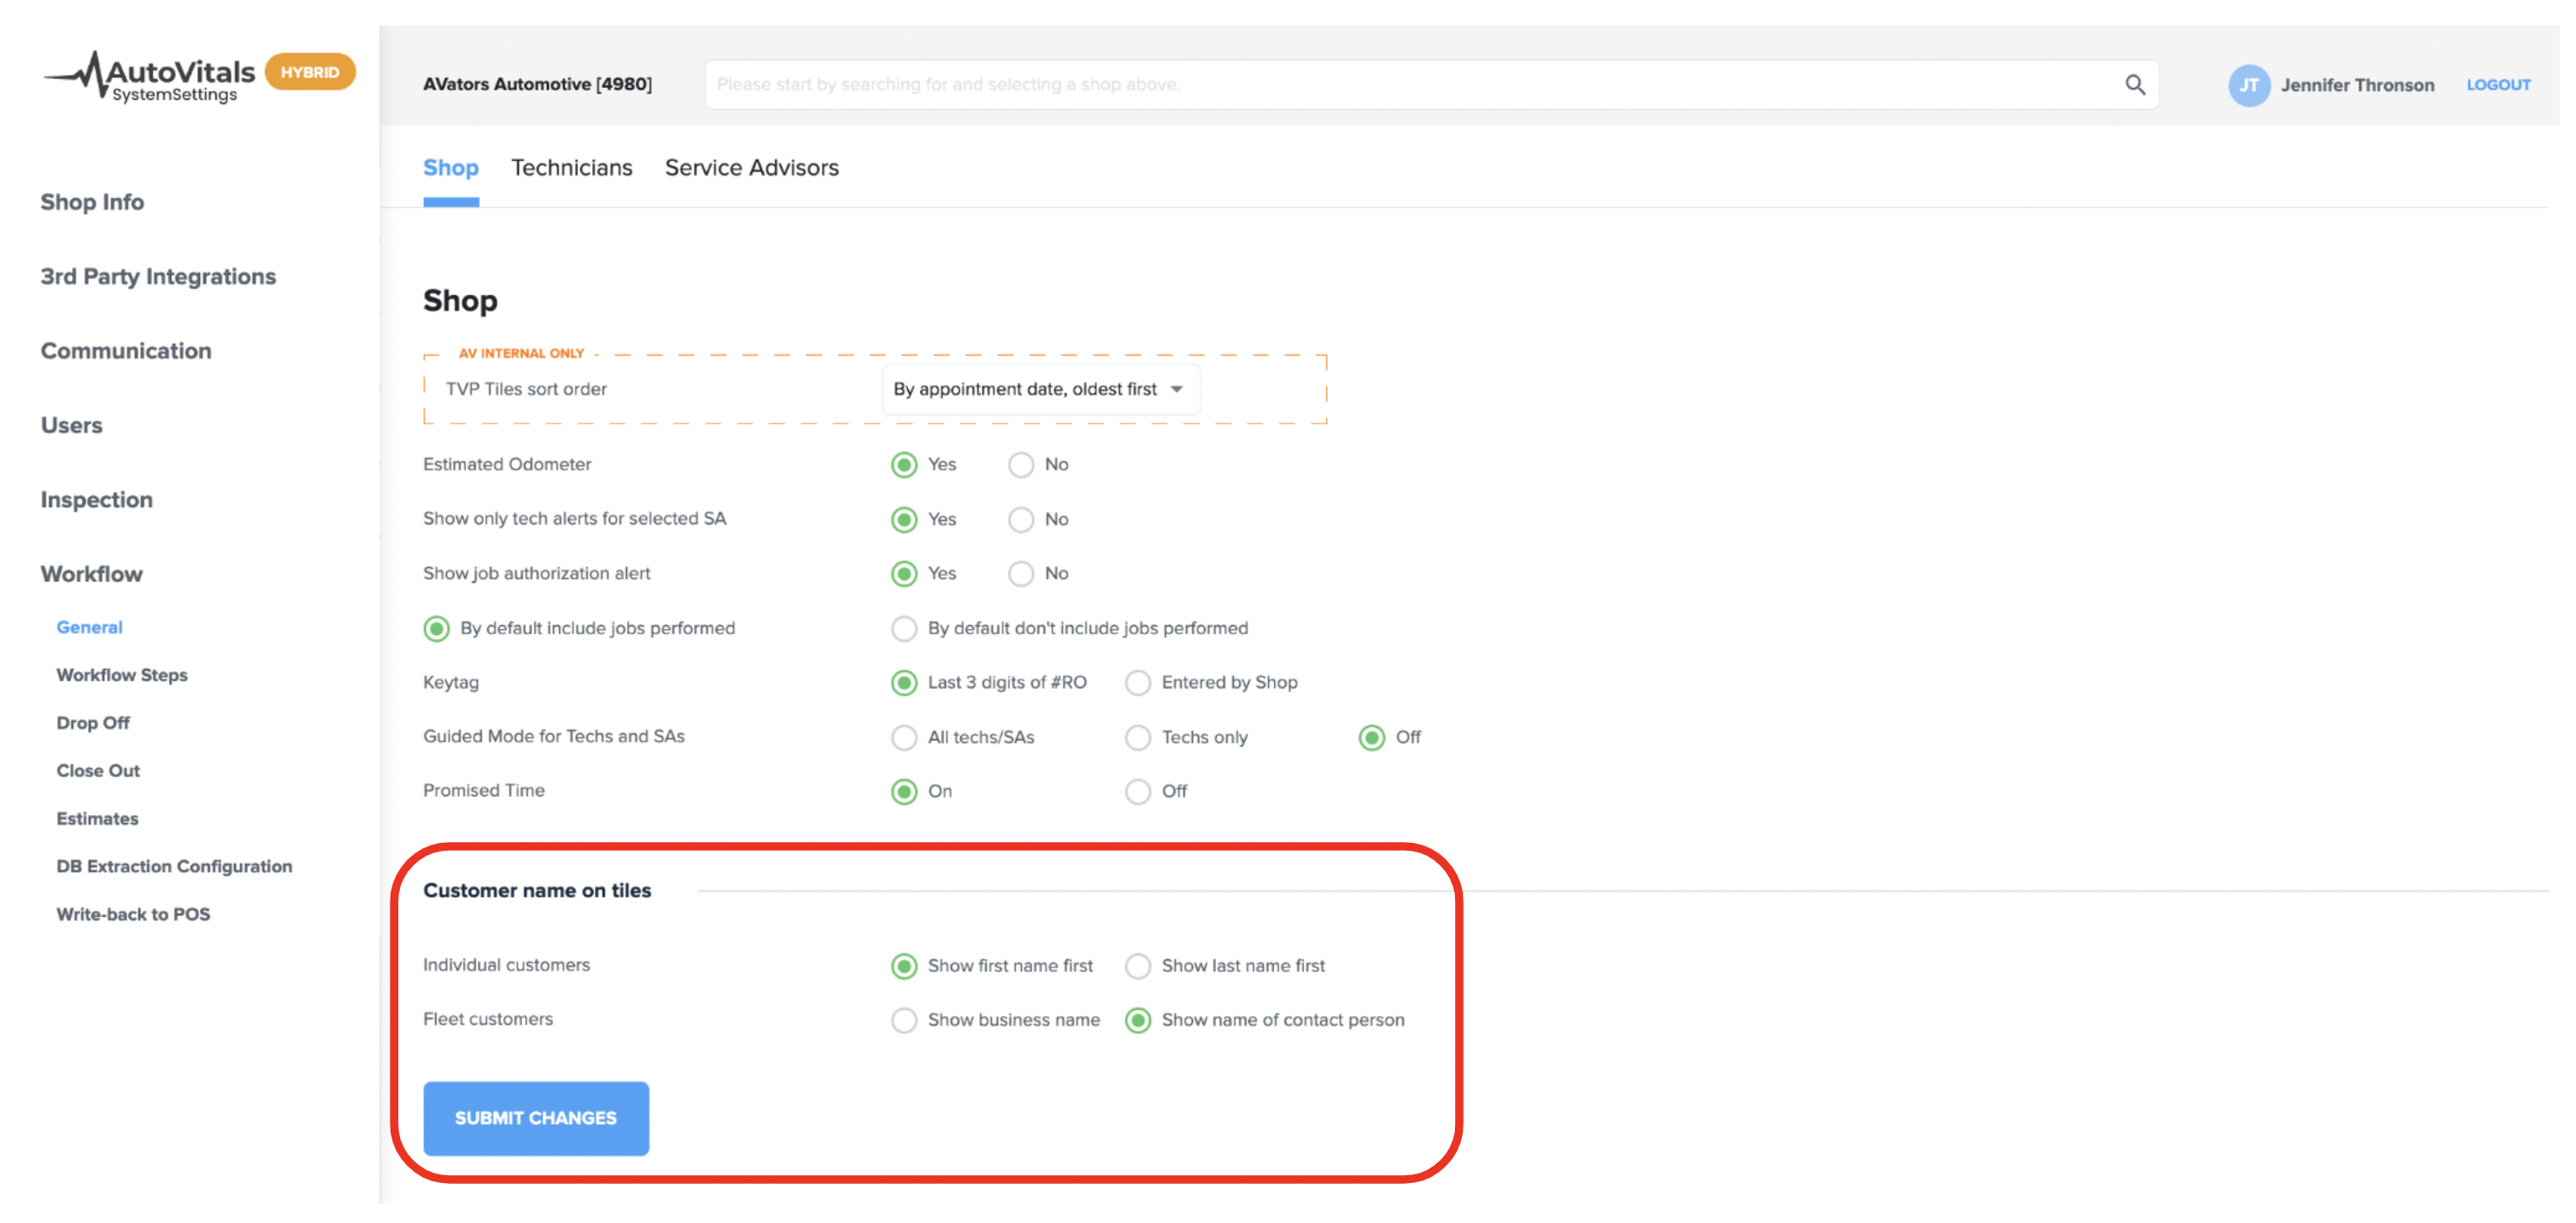Screen dimensions: 2576x1223
Task: Select Show business name for fleet
Action: pyautogui.click(x=904, y=1021)
